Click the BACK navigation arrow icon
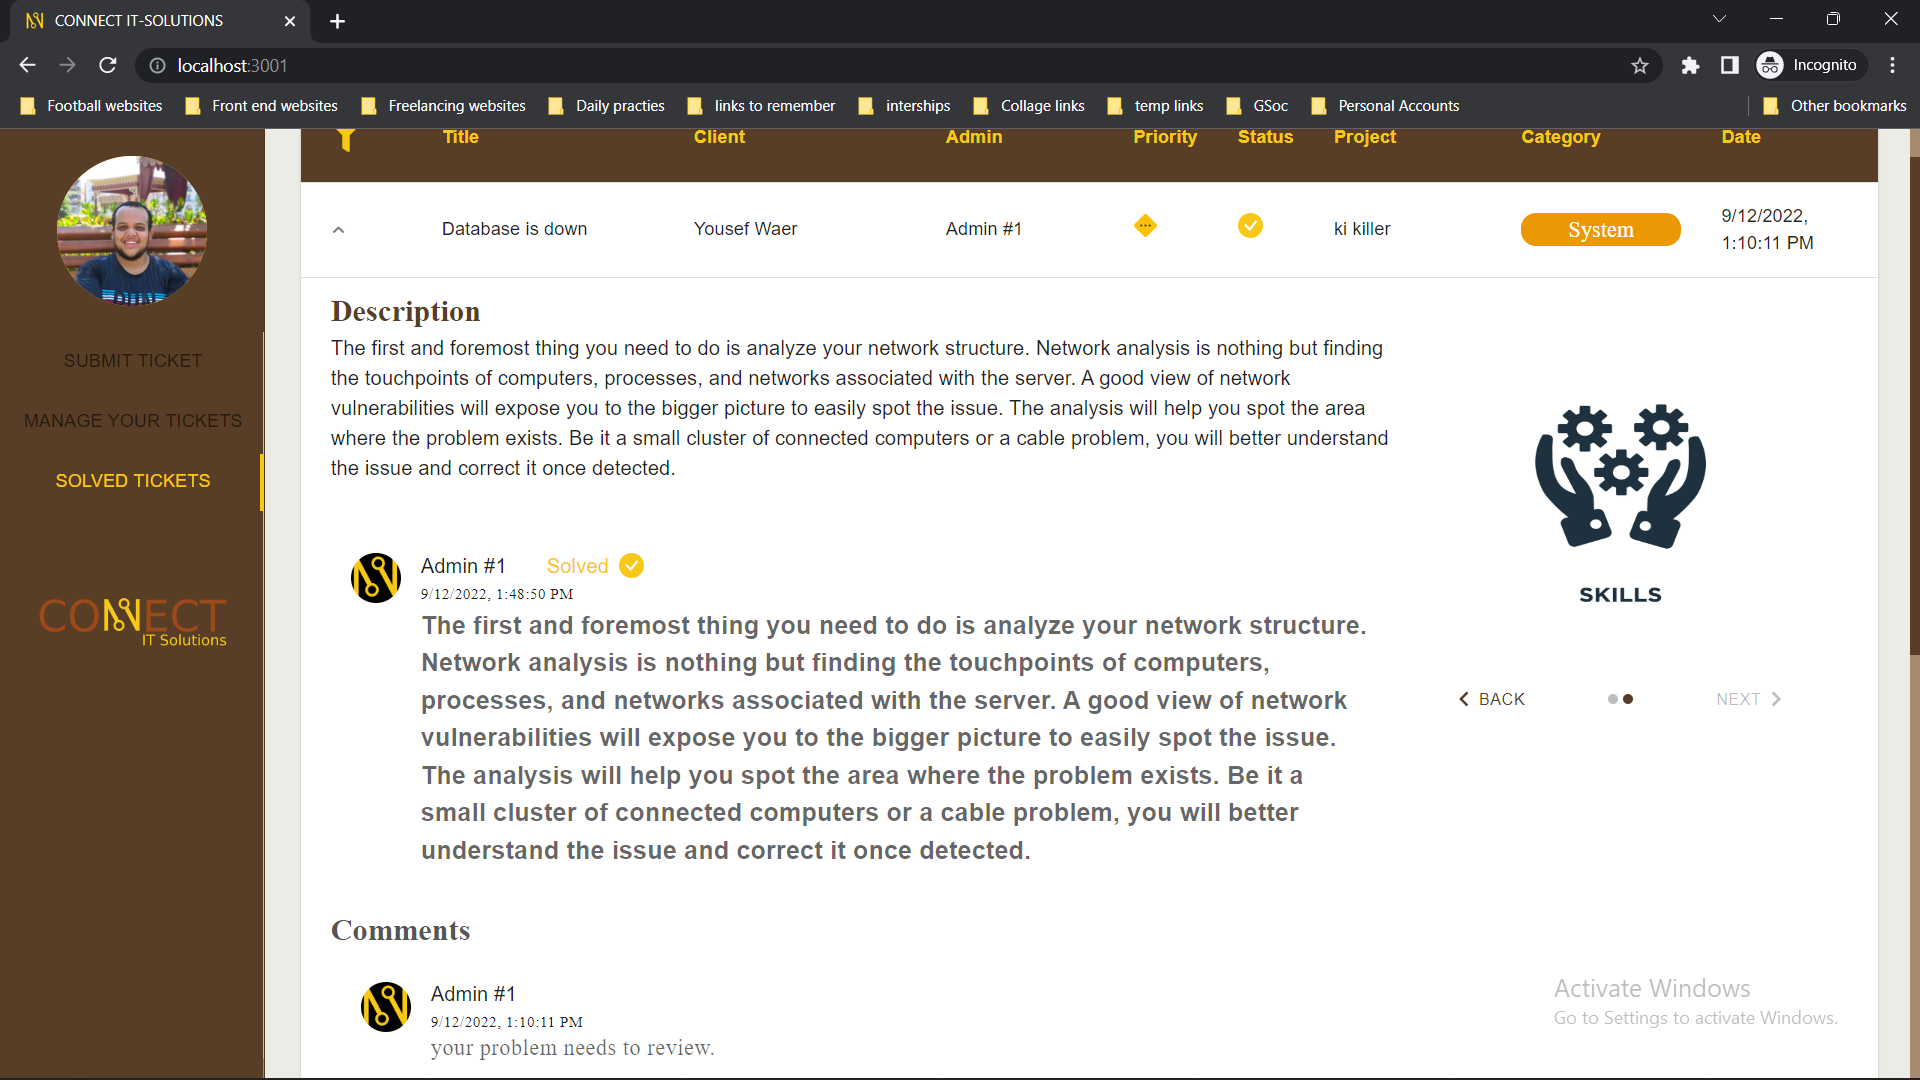1920x1080 pixels. tap(1464, 699)
